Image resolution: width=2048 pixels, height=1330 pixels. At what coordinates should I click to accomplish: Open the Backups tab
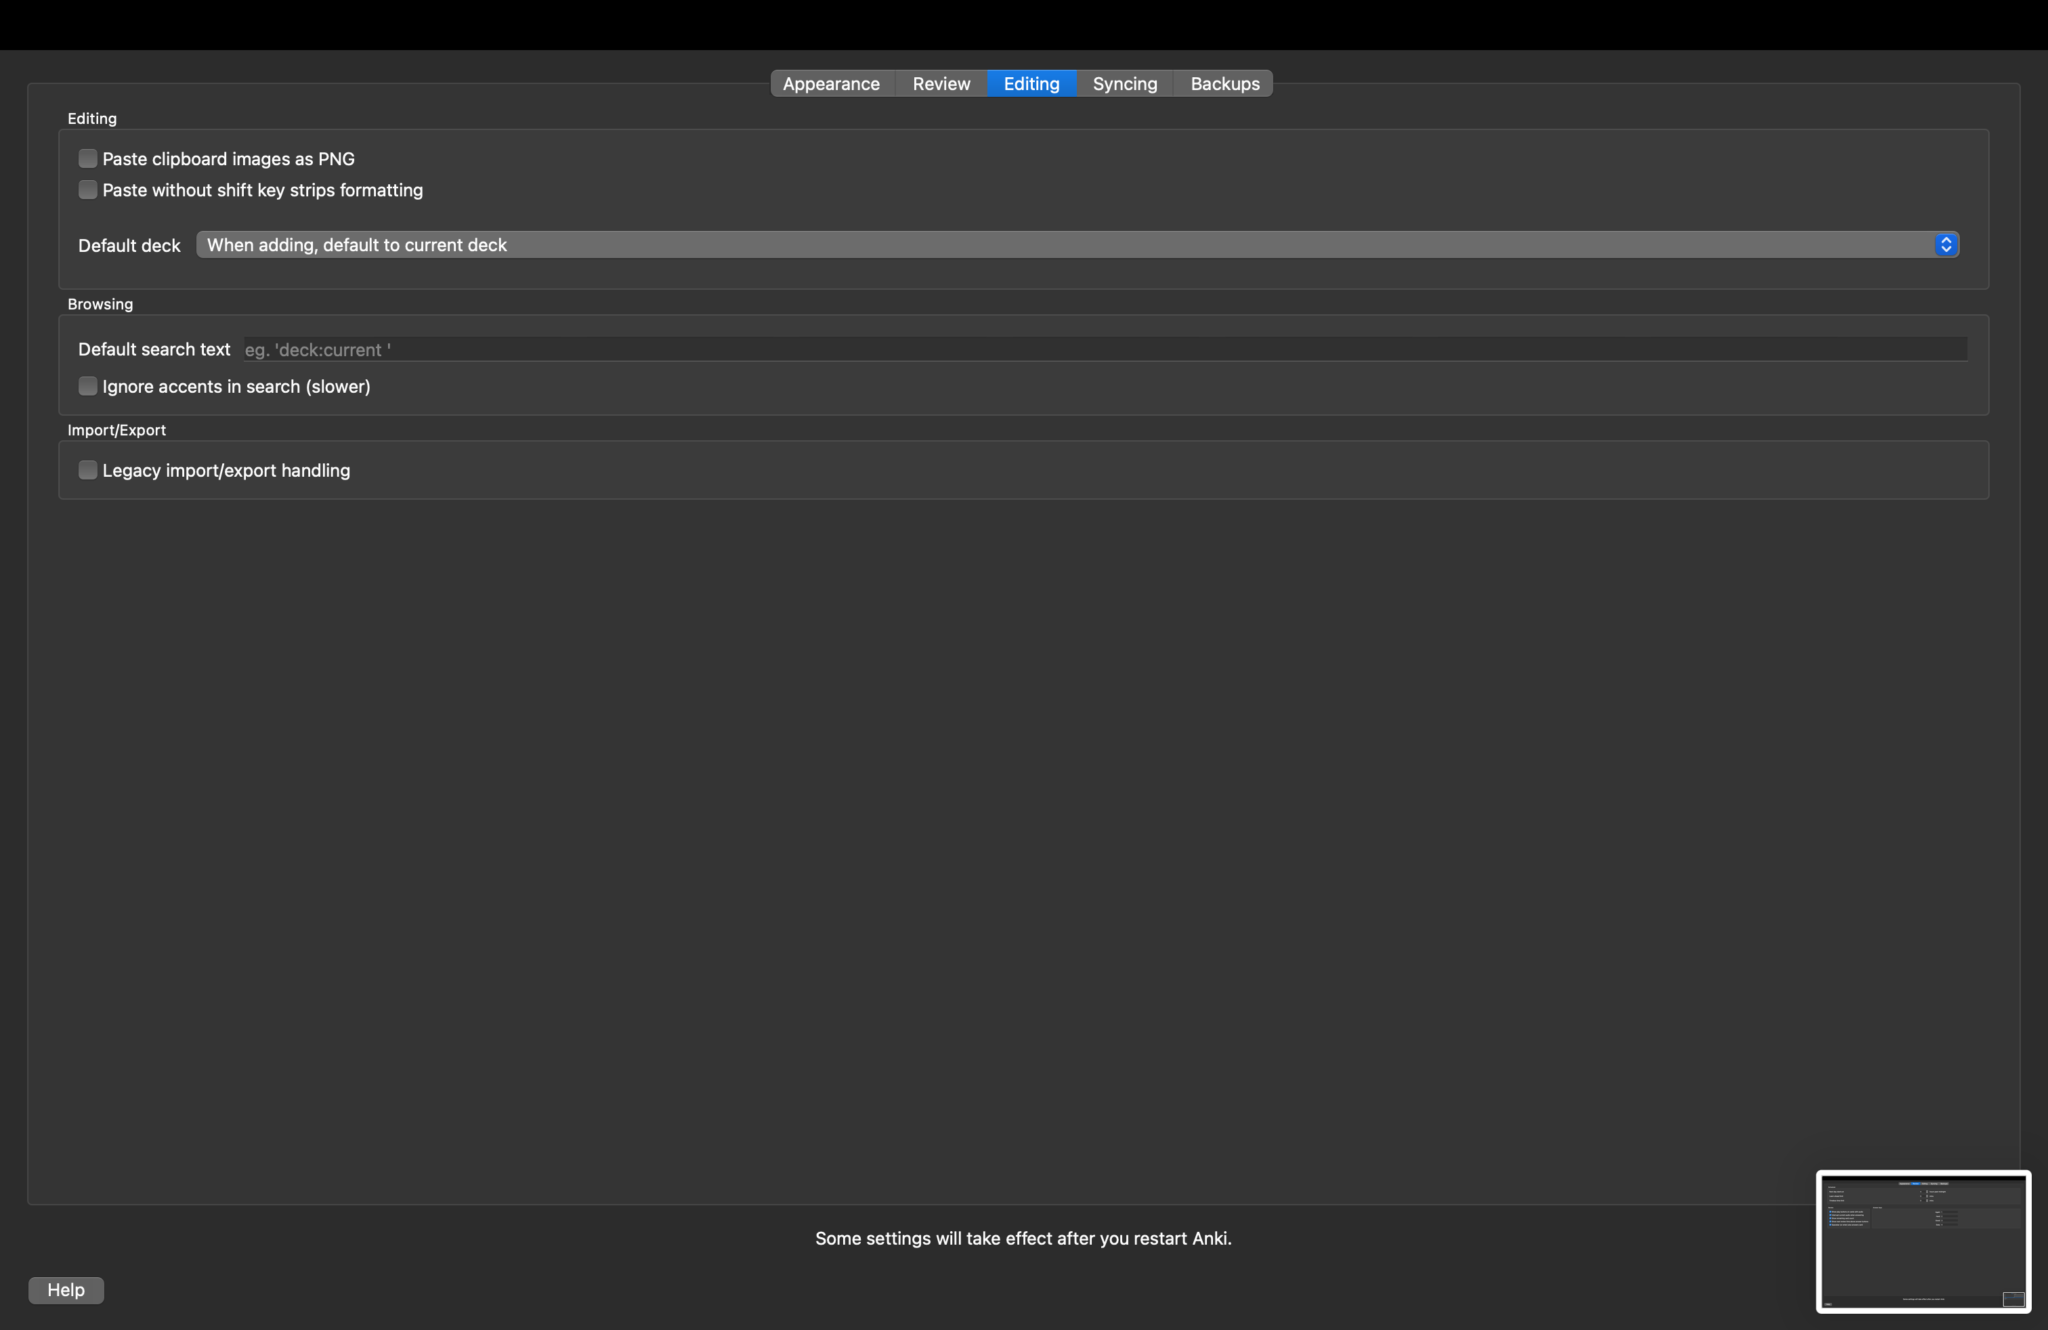pyautogui.click(x=1224, y=84)
